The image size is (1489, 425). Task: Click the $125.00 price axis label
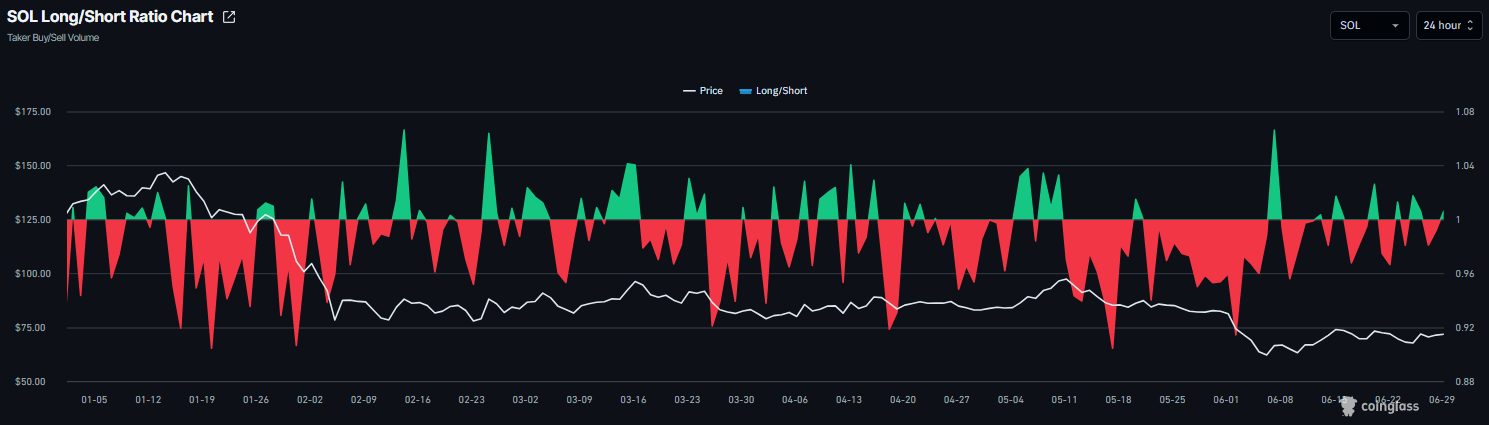(36, 219)
